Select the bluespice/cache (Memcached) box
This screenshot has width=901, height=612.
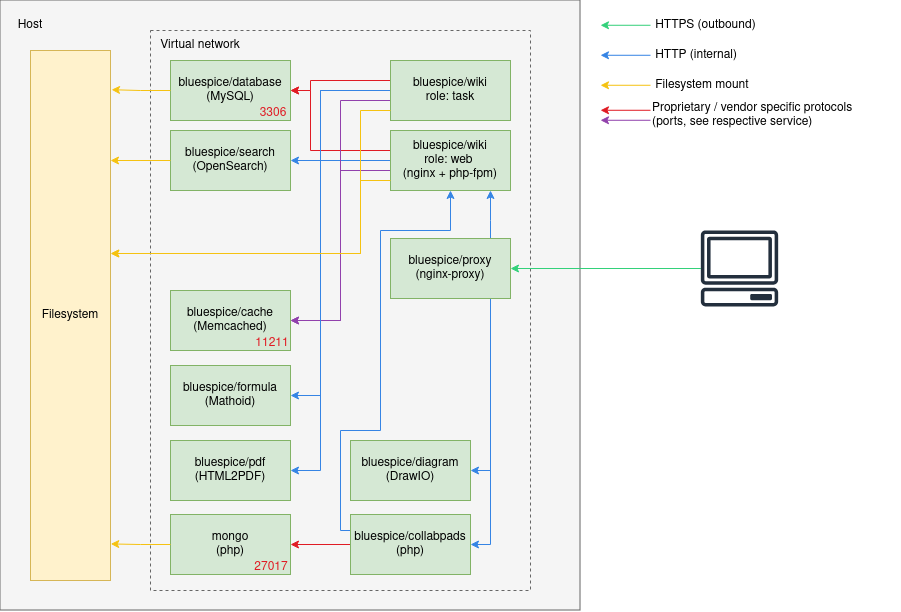pyautogui.click(x=230, y=320)
